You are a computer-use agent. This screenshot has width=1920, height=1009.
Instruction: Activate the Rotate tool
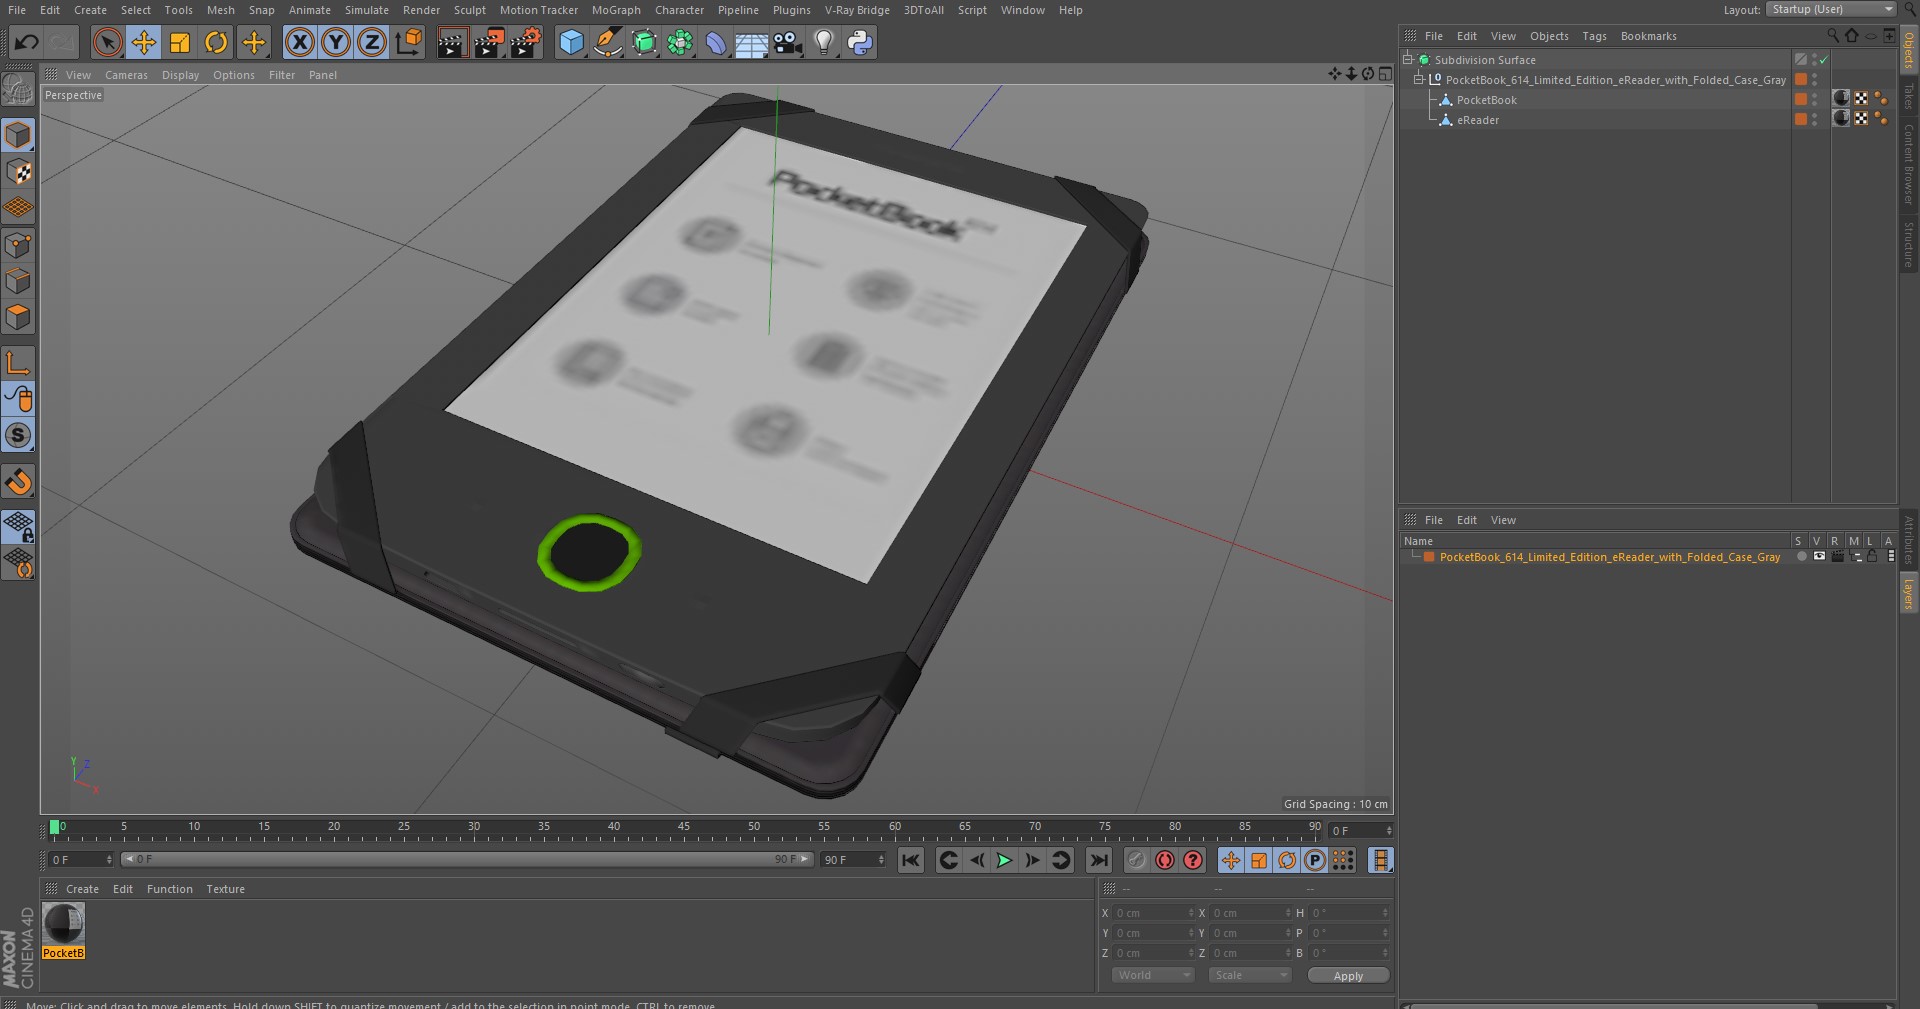click(216, 42)
